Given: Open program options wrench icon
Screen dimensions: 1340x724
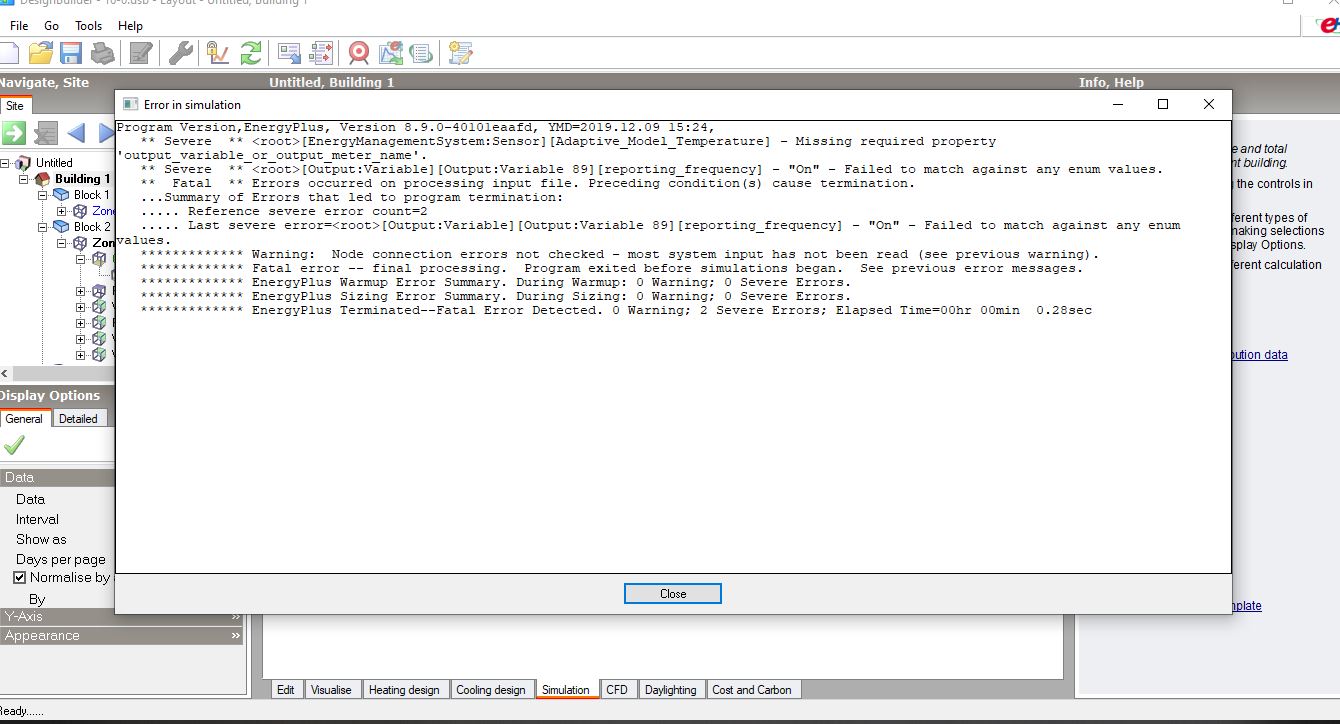Looking at the screenshot, I should click(180, 53).
